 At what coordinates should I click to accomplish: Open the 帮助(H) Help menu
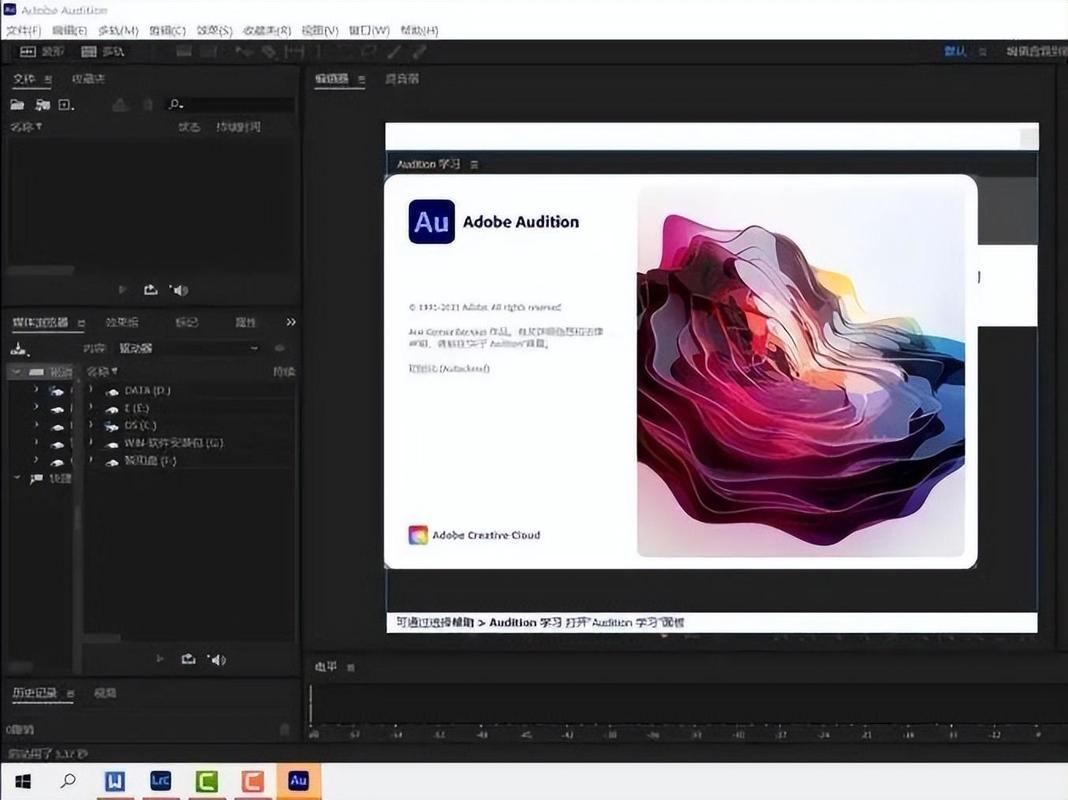point(420,31)
